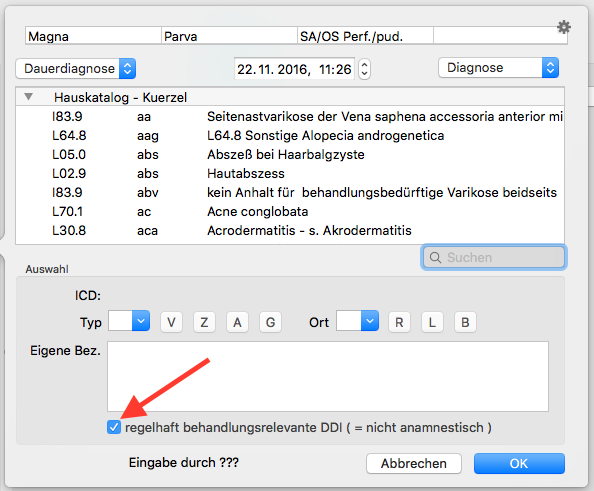
Task: Click the Abbrechen button
Action: click(414, 463)
